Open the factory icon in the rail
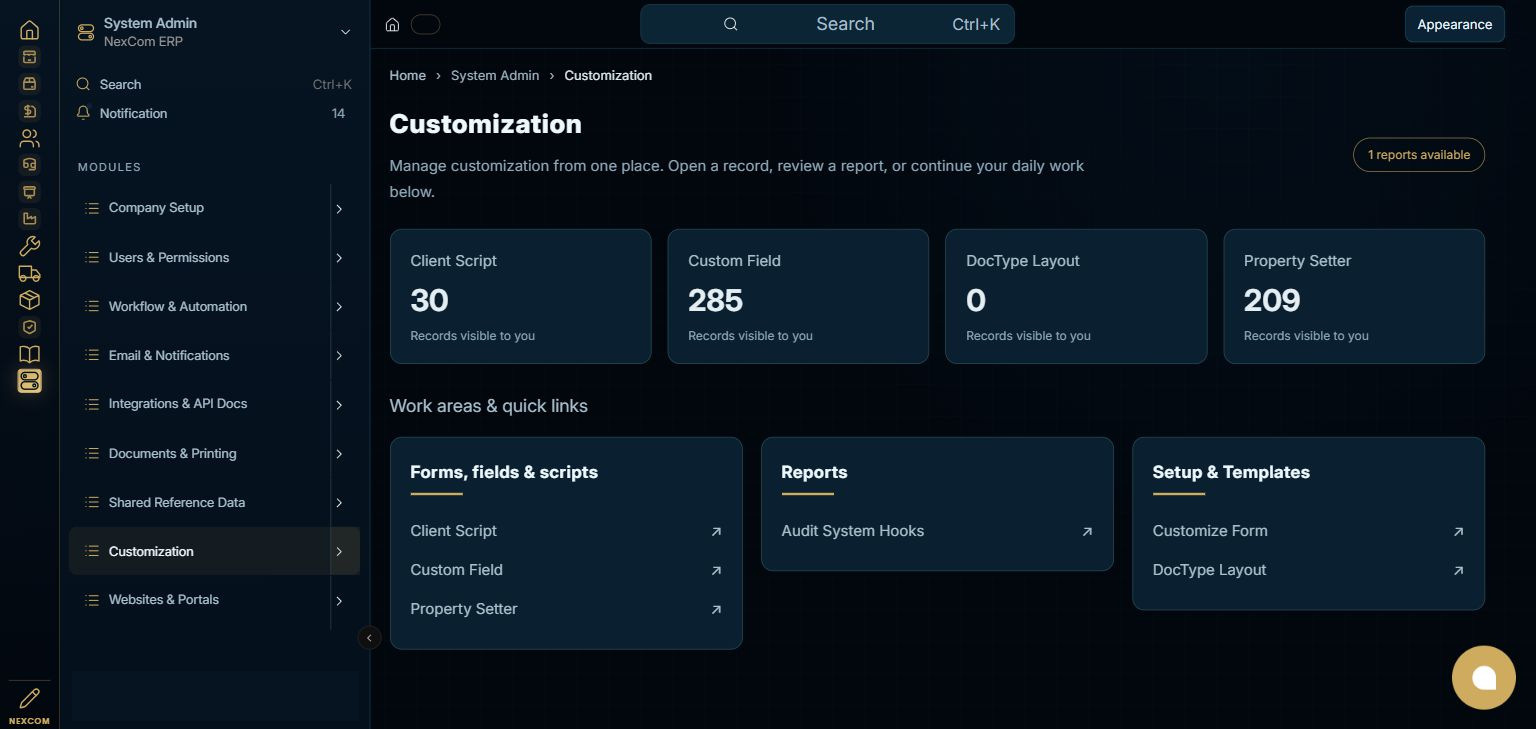 29,219
